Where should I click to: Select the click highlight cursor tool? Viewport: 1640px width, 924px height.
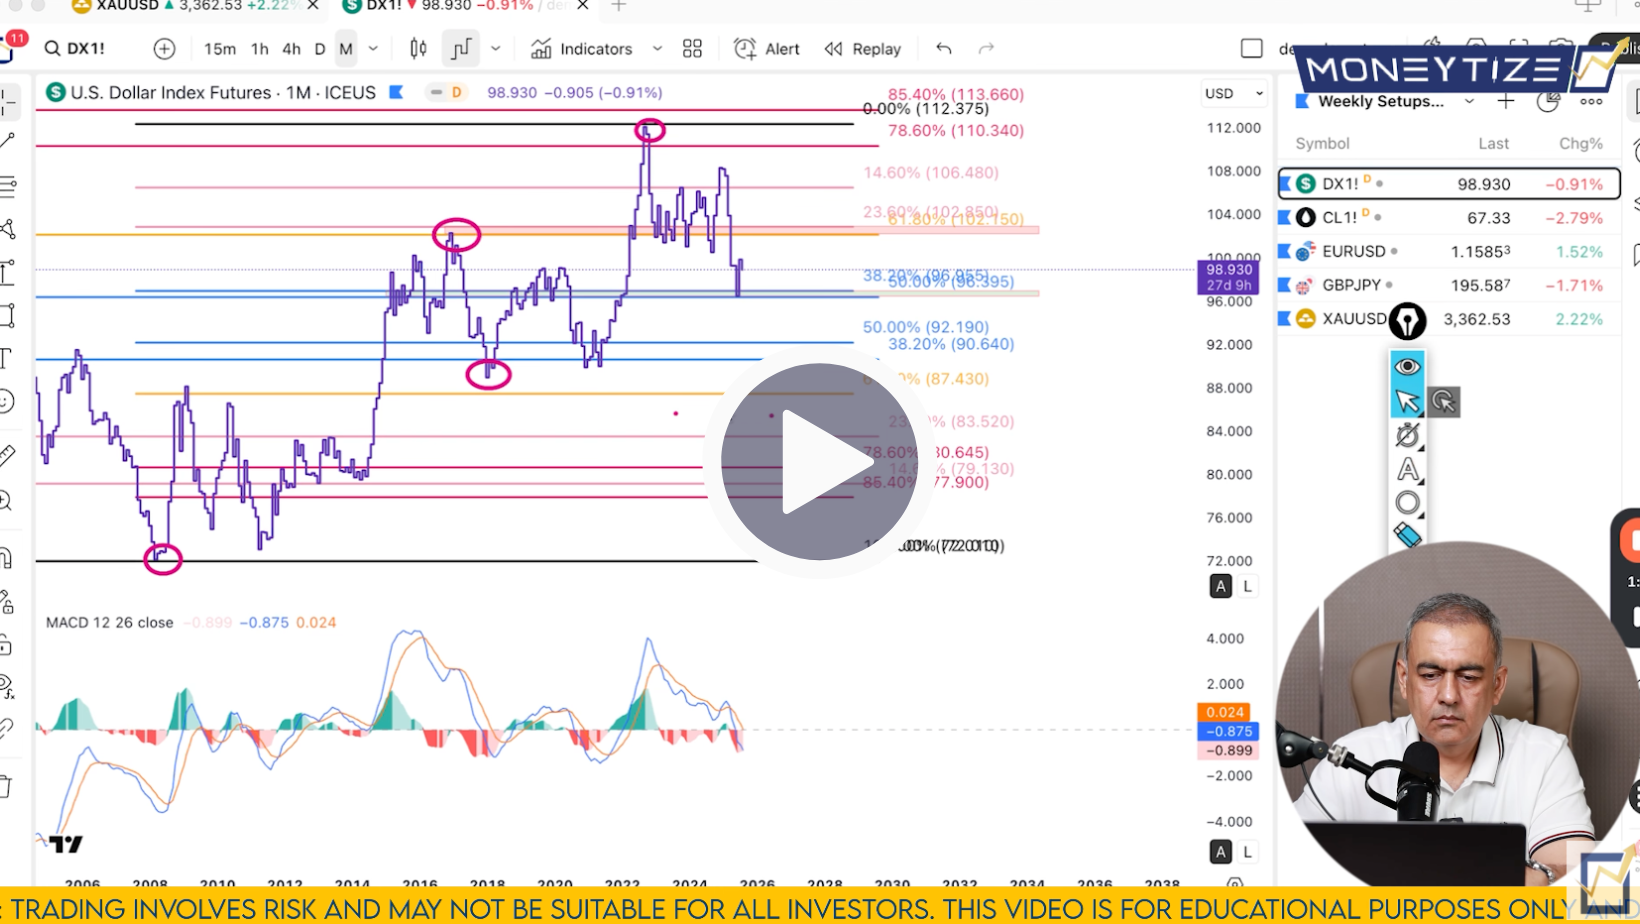coord(1443,401)
